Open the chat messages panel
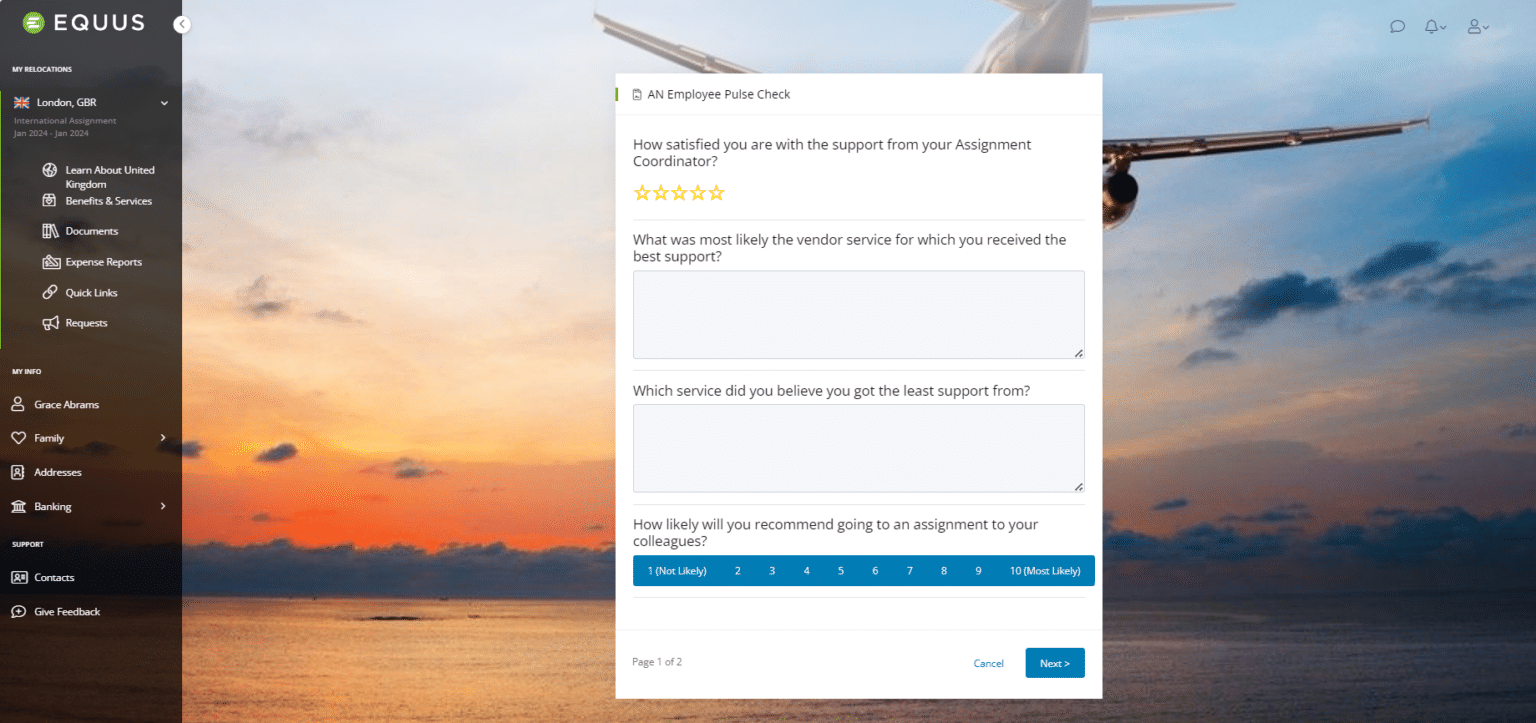Viewport: 1536px width, 723px height. pyautogui.click(x=1396, y=26)
